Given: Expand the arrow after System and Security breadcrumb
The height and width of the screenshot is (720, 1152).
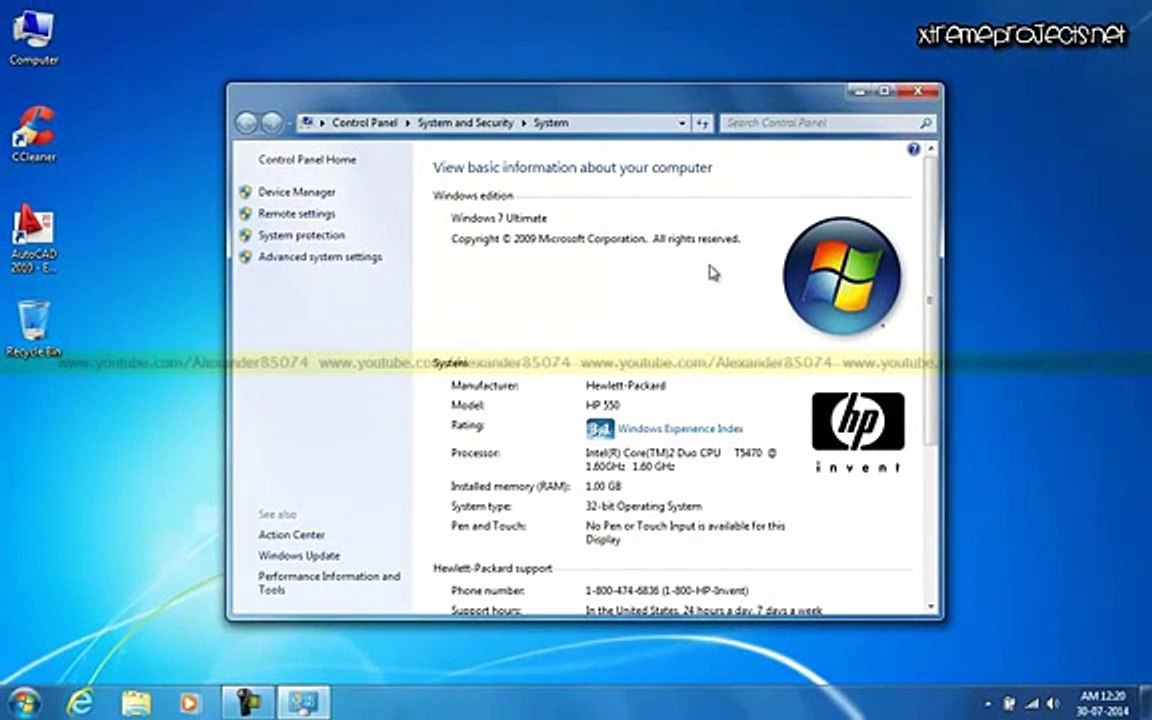Looking at the screenshot, I should [524, 123].
